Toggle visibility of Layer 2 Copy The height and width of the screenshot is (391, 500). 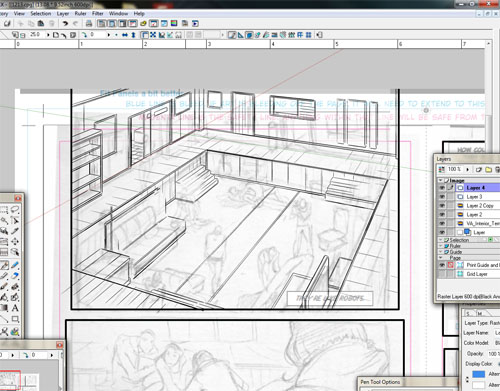[x=442, y=206]
